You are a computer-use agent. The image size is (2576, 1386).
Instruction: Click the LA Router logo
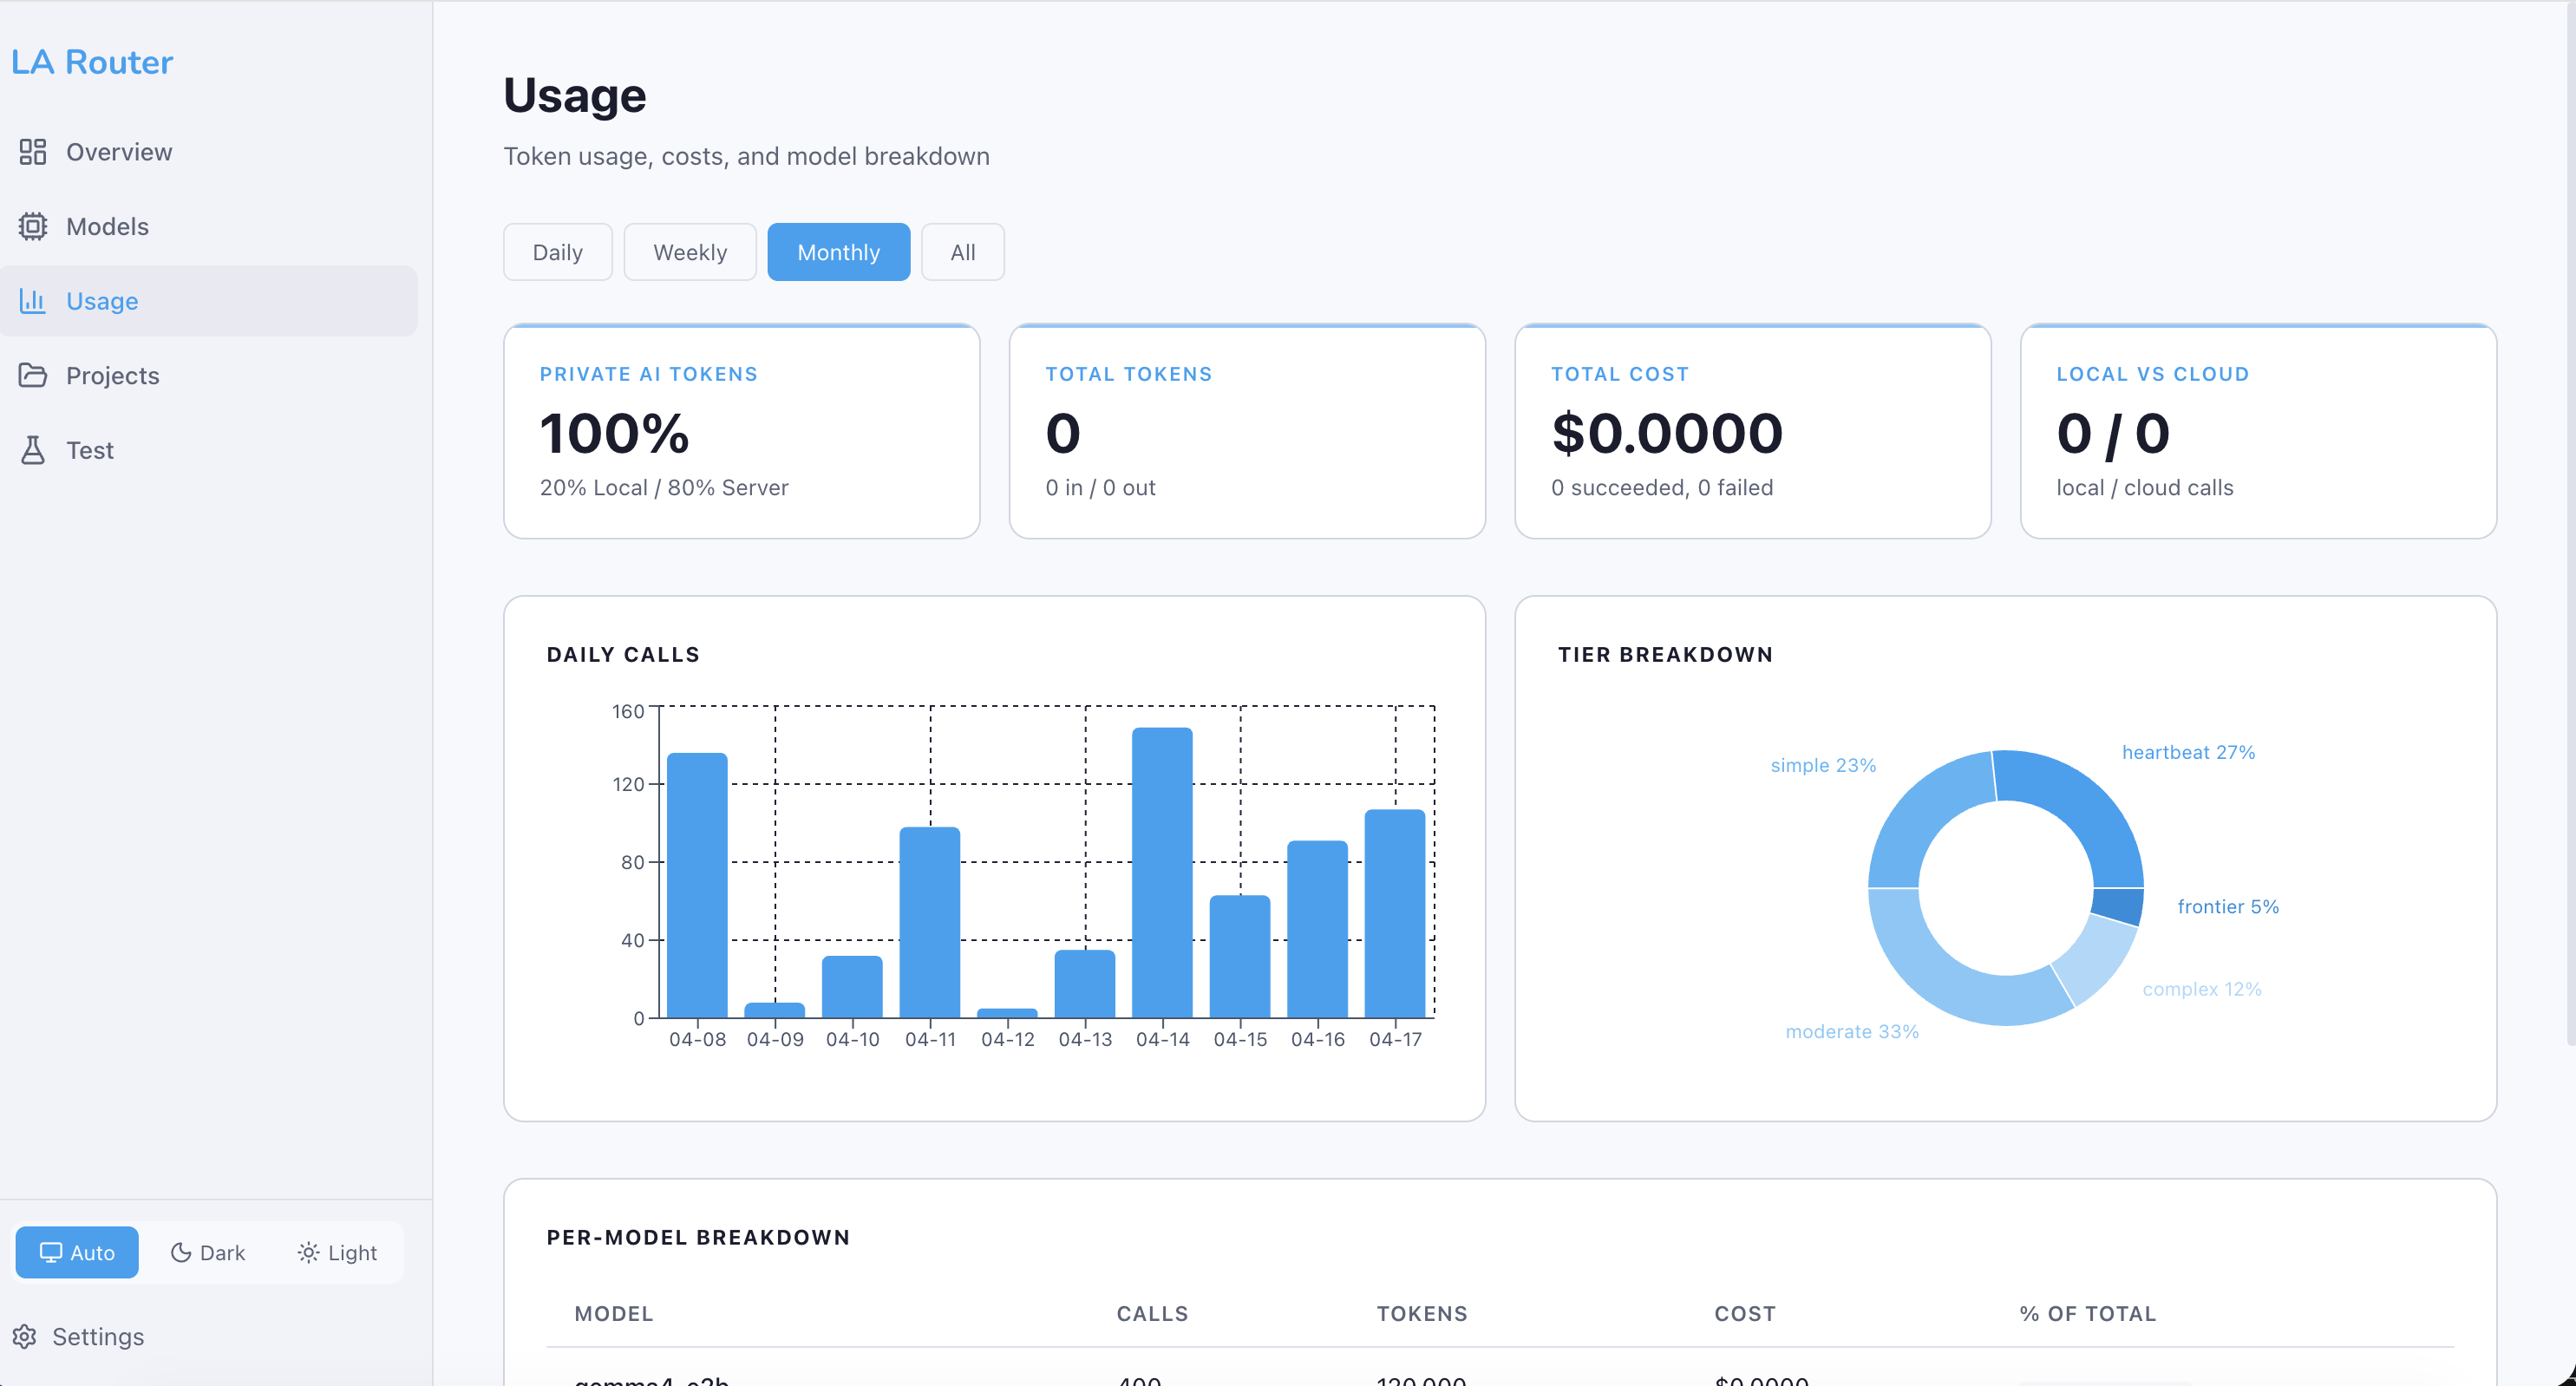[x=92, y=62]
